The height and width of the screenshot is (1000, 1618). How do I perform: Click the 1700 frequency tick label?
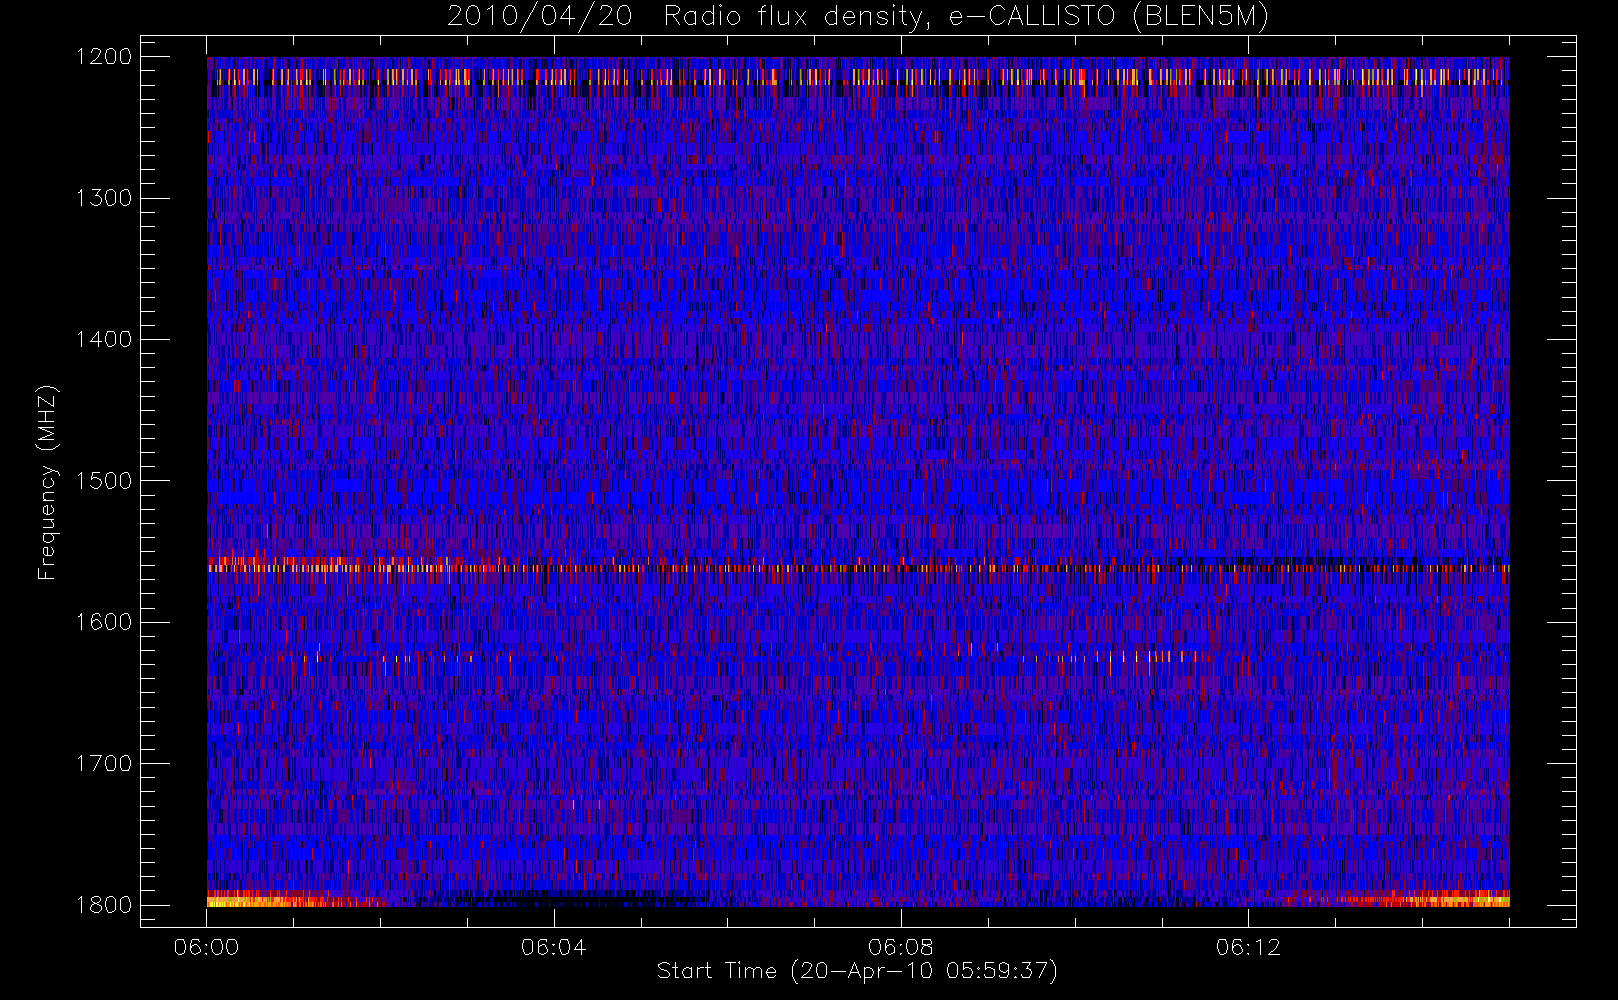(105, 763)
